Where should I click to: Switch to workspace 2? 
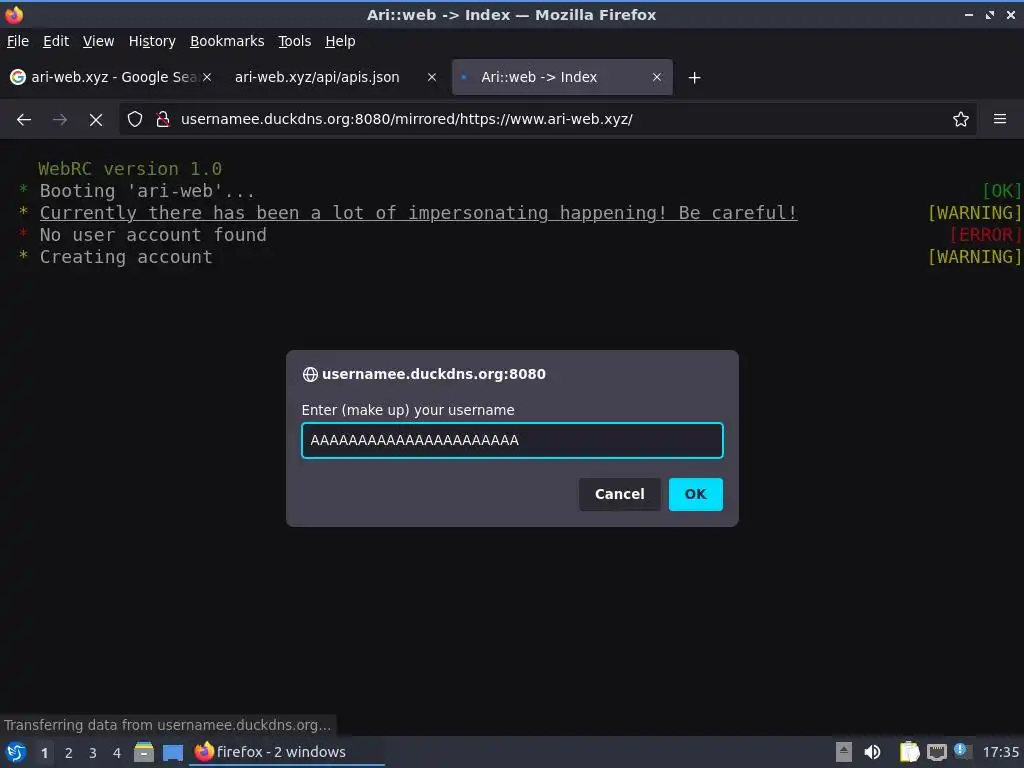pyautogui.click(x=69, y=753)
